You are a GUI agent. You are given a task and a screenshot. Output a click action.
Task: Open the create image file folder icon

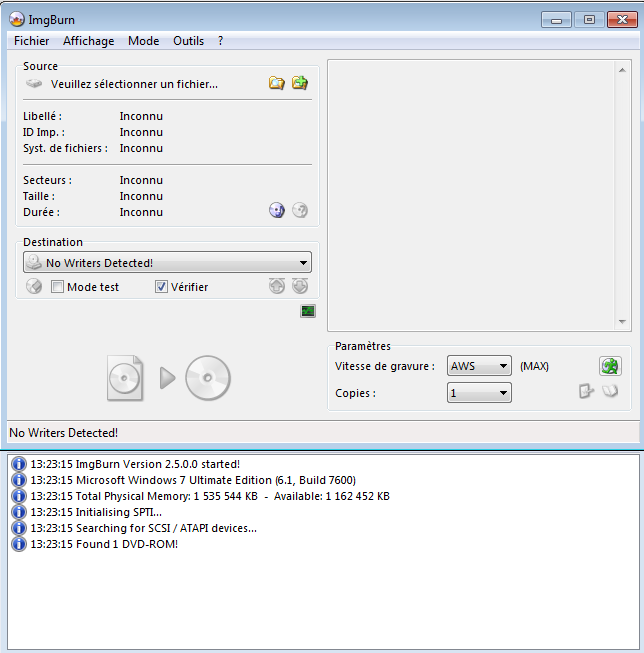[x=300, y=83]
